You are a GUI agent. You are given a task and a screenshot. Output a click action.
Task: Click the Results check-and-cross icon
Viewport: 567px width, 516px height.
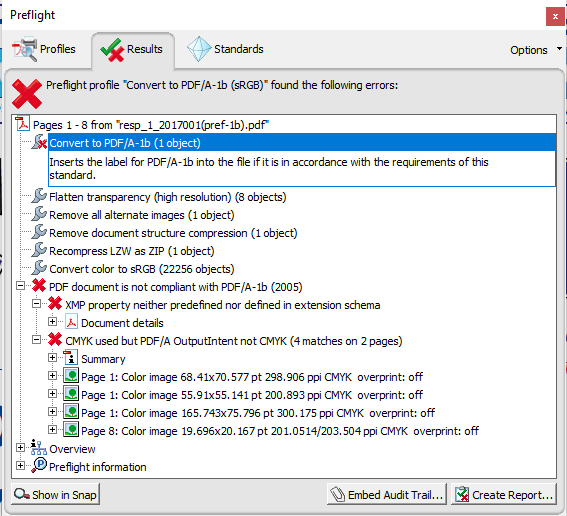[x=112, y=50]
